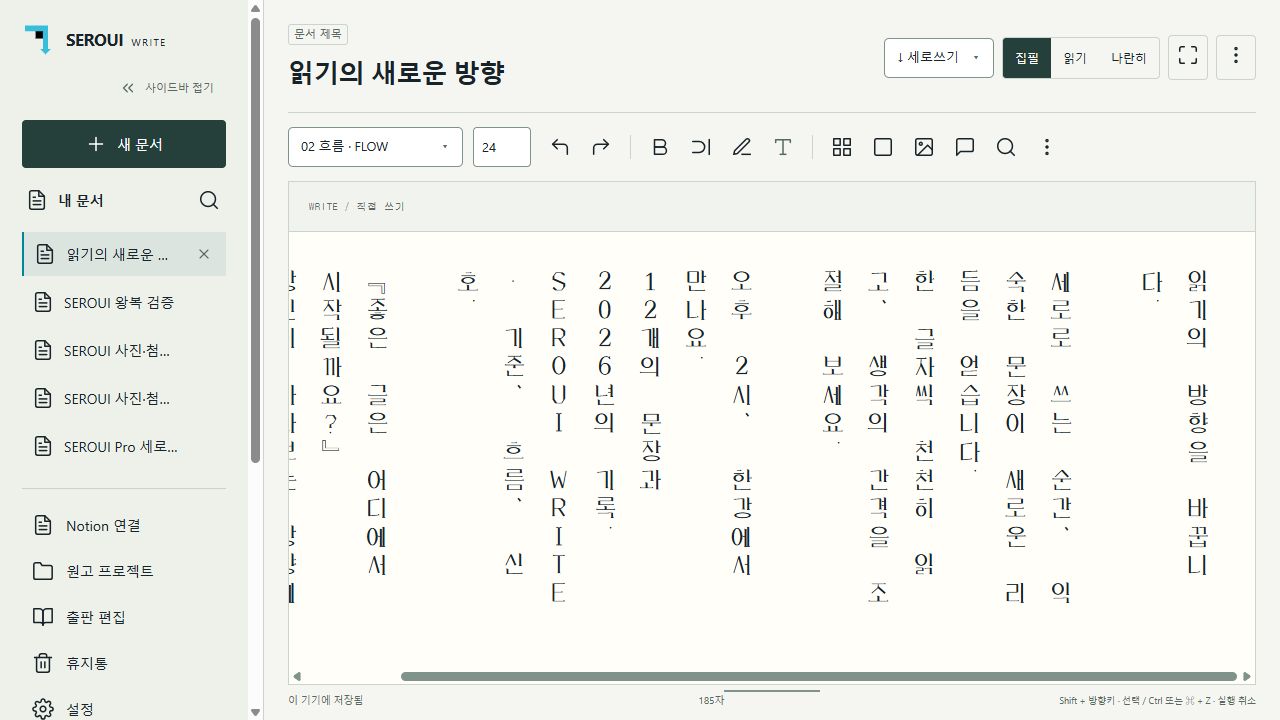Open SEROUI Pro 세로 document

[x=124, y=446]
